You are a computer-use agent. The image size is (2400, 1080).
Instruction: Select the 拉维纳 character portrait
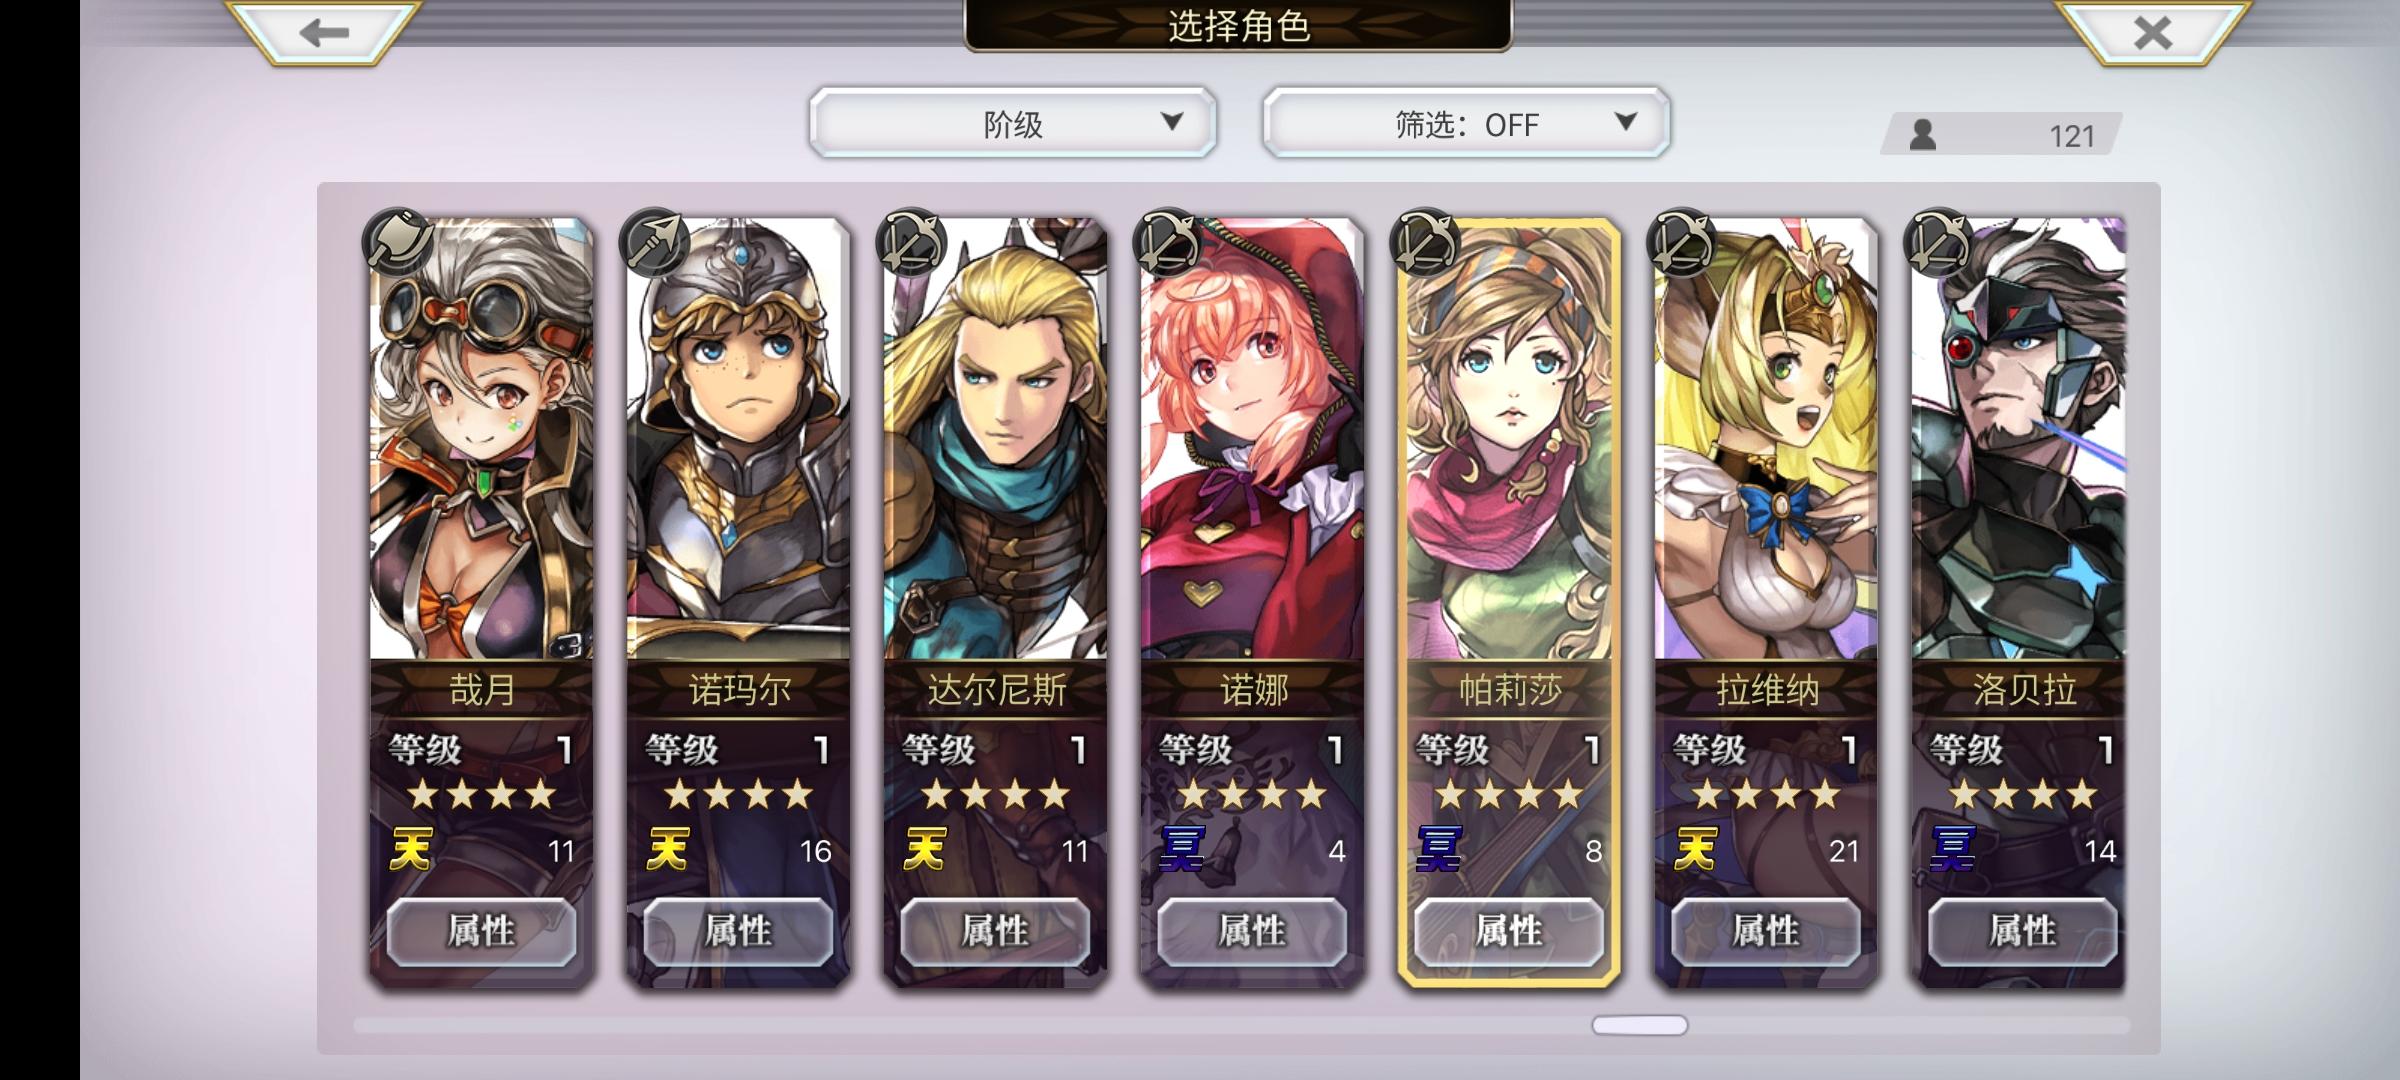[1766, 440]
